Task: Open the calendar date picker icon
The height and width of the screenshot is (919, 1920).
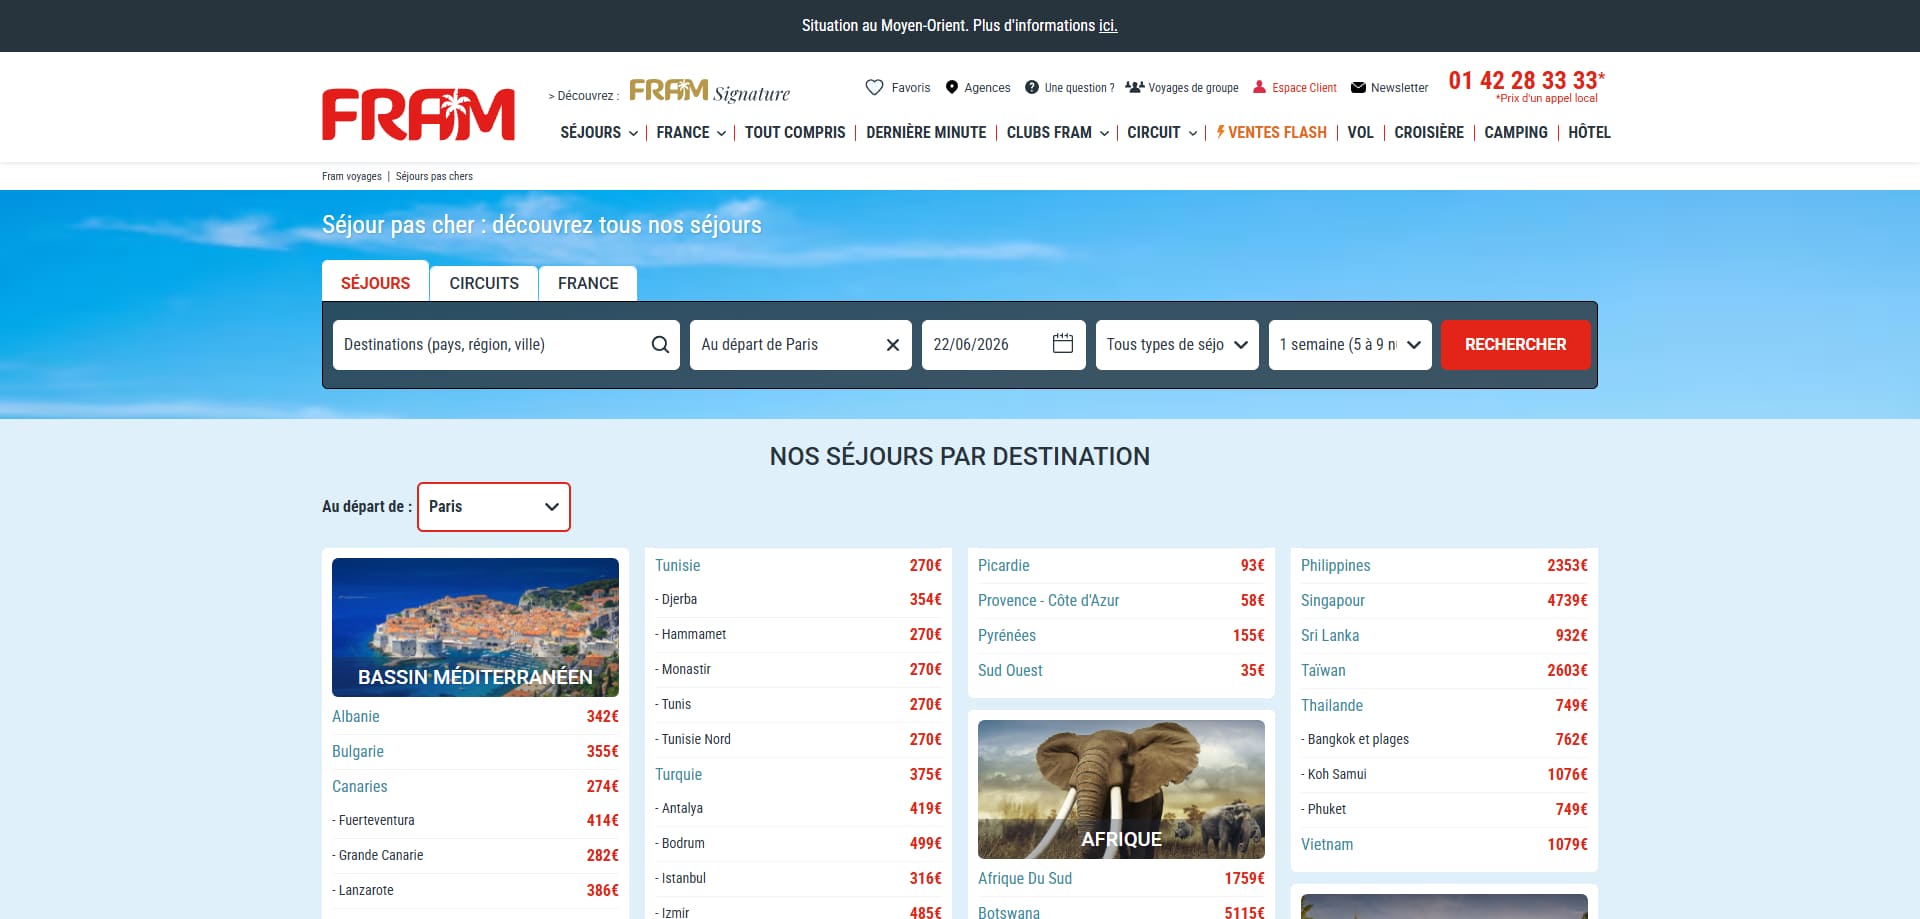Action: (x=1063, y=344)
